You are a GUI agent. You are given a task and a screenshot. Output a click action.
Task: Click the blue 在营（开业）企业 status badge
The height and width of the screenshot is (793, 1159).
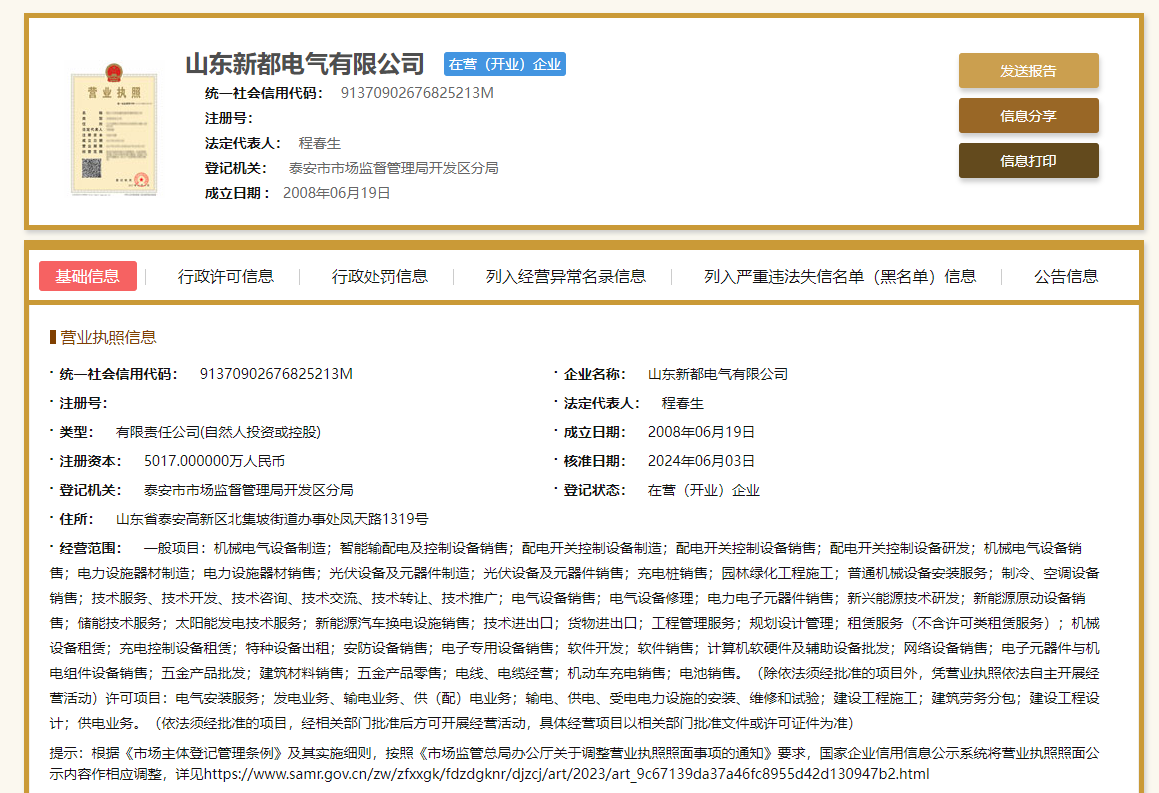click(505, 64)
